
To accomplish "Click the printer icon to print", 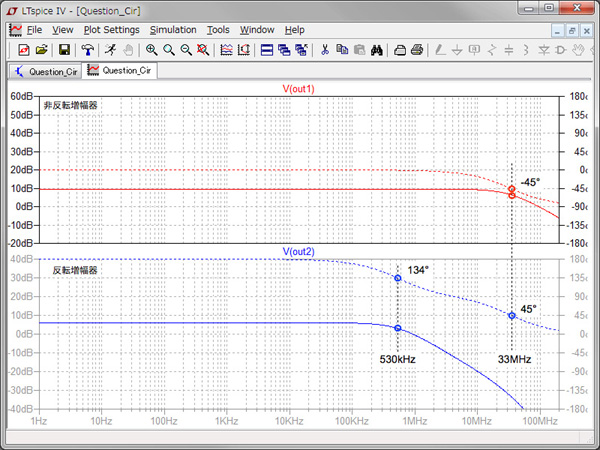I will click(417, 49).
